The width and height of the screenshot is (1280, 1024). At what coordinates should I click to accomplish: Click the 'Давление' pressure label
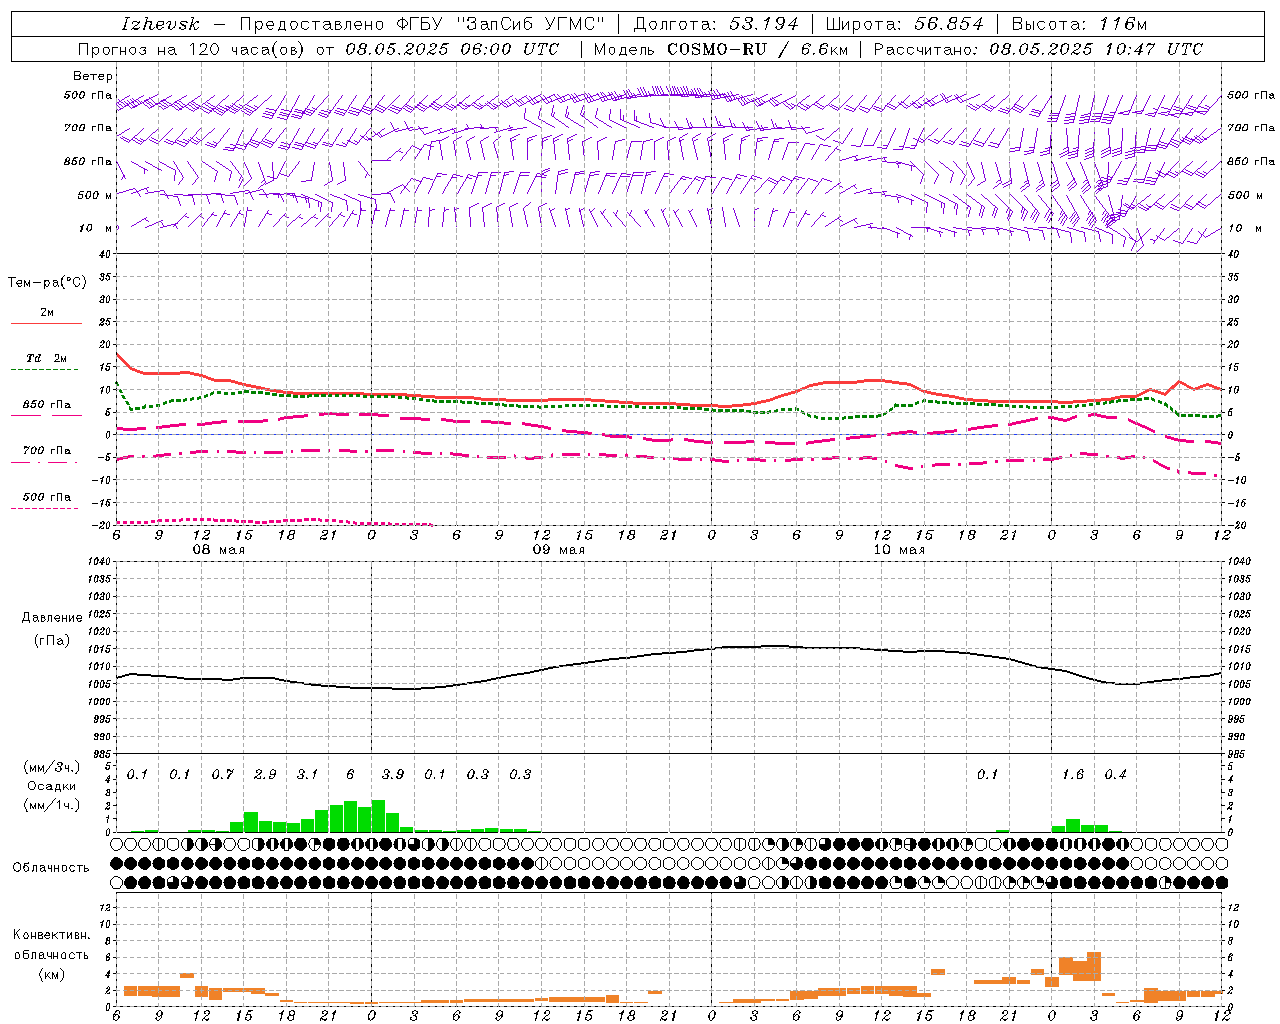(52, 618)
